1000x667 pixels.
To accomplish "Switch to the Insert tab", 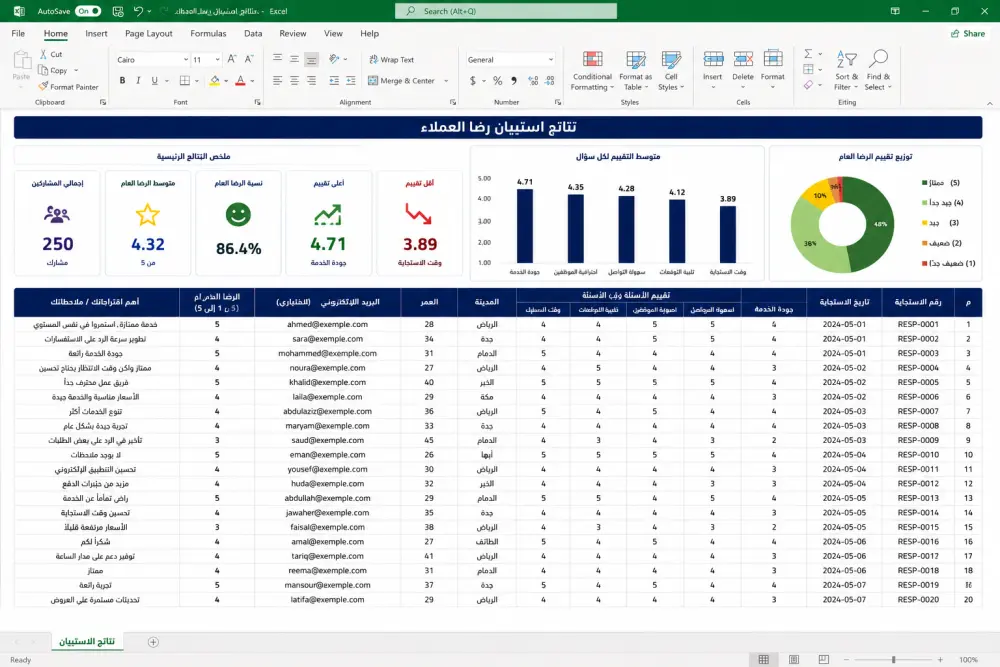I will click(x=96, y=33).
